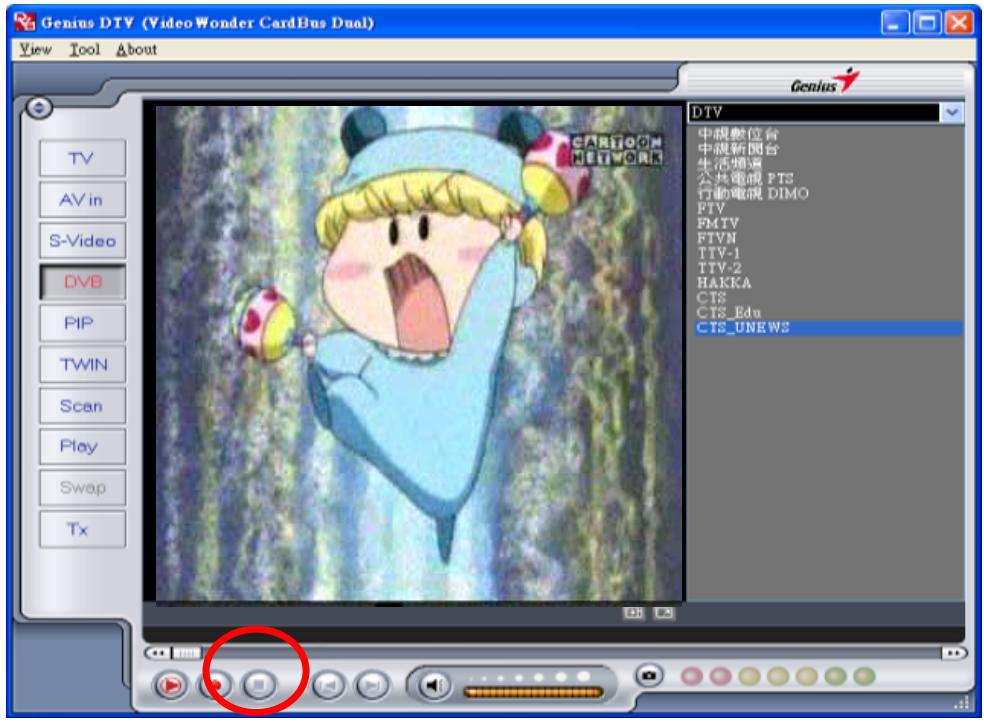
Task: Open the View menu
Action: coord(35,50)
